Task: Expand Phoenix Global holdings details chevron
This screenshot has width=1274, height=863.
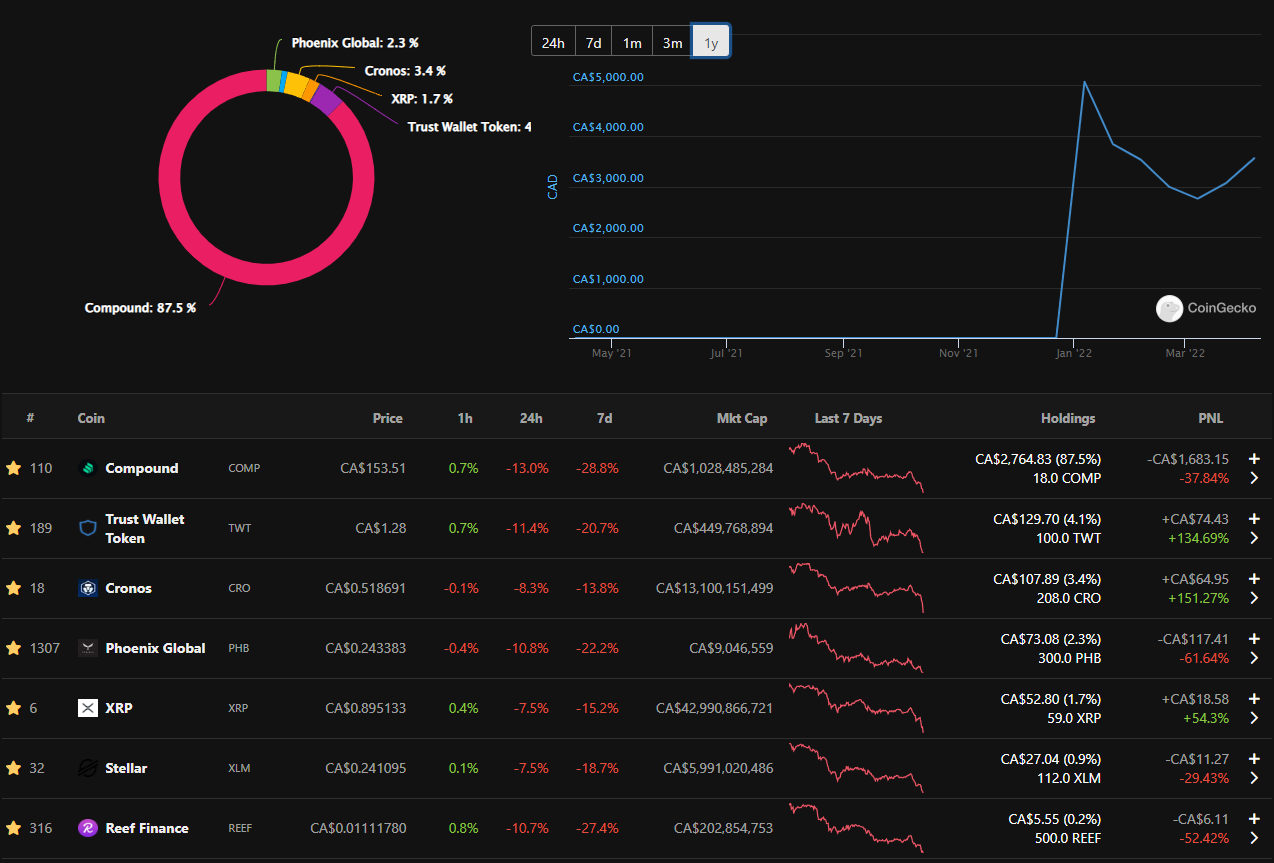Action: click(x=1254, y=658)
